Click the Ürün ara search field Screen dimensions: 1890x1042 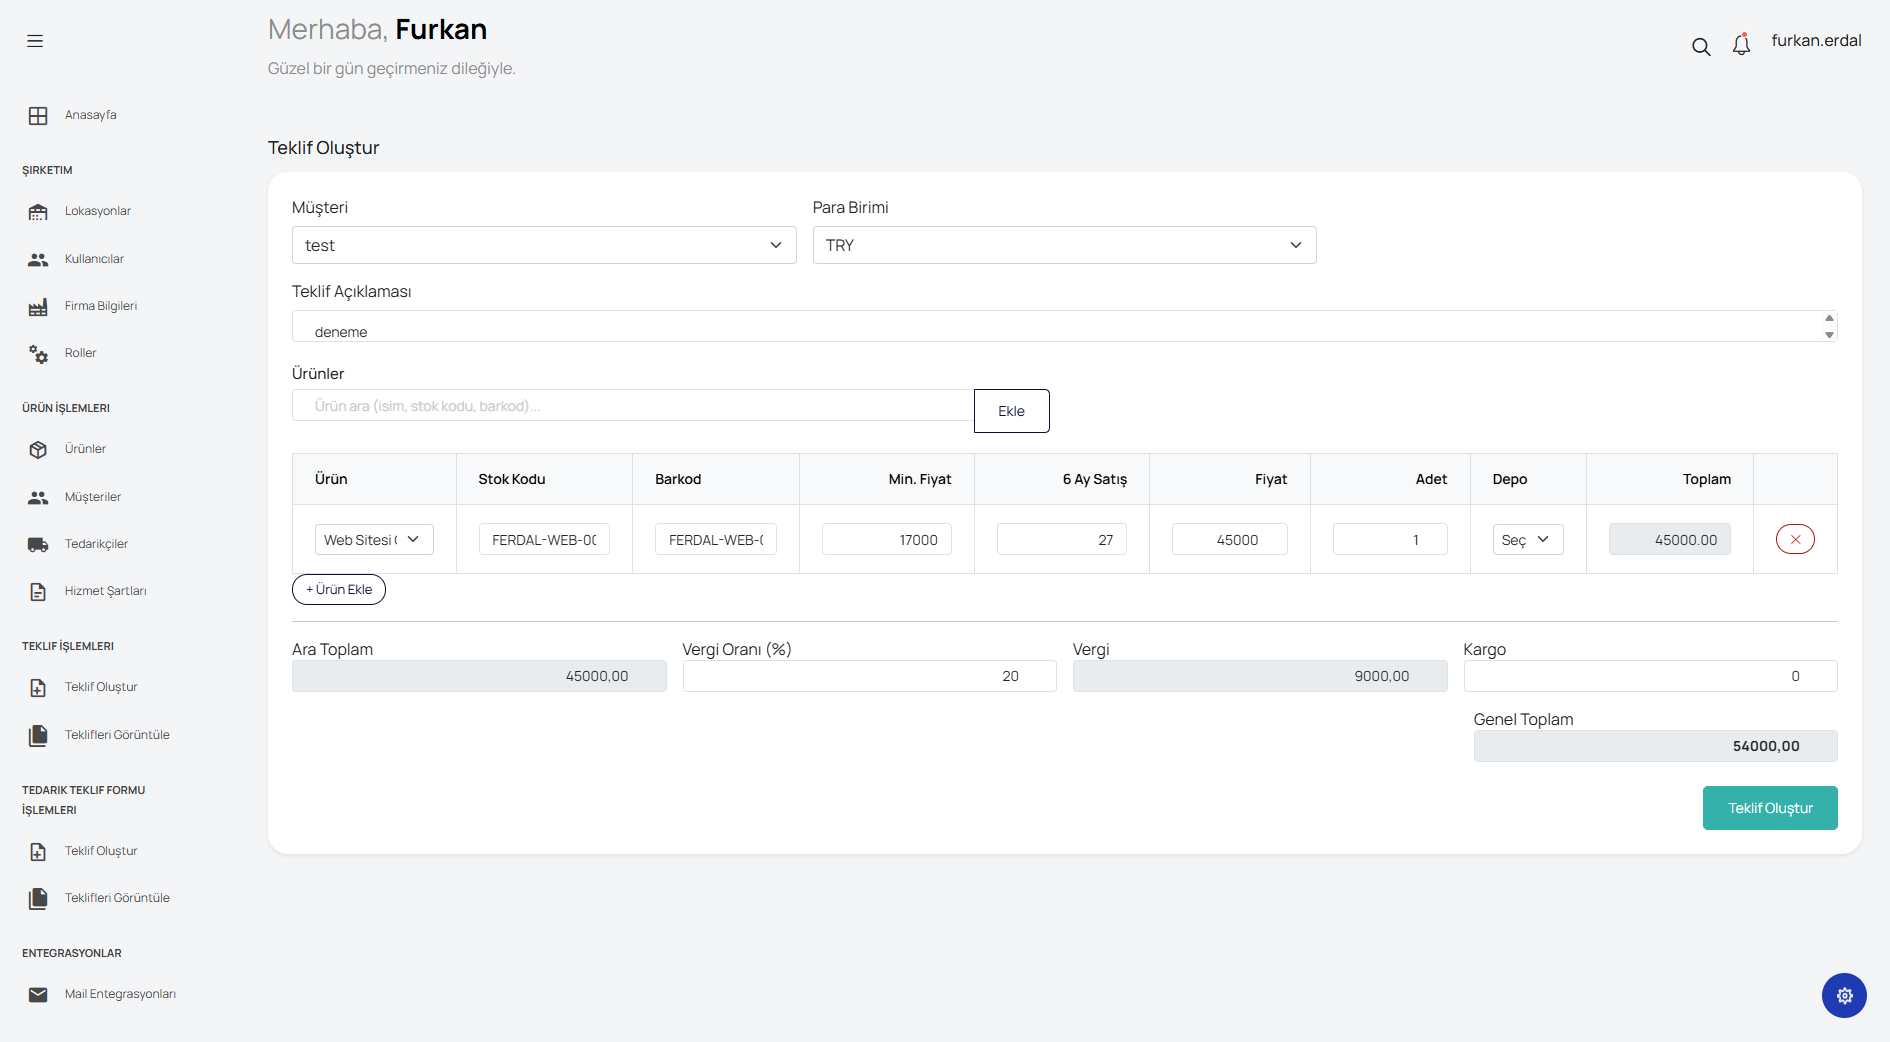(632, 406)
